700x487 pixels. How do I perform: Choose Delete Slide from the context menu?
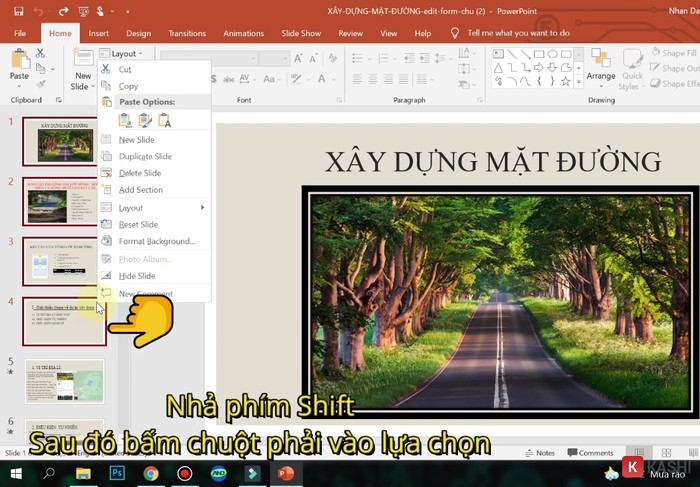coord(154,173)
